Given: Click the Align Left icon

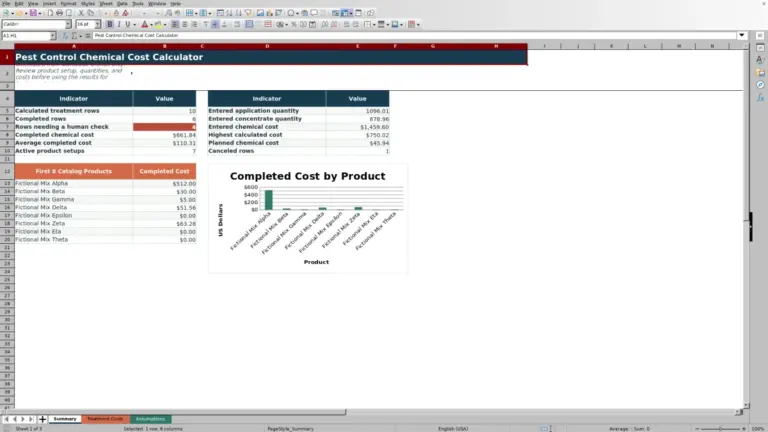Looking at the screenshot, I should [x=174, y=24].
